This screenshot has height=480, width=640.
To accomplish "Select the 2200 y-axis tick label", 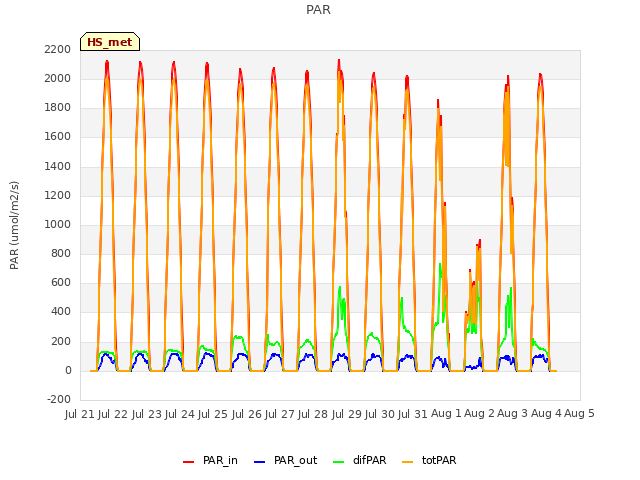I will 58,49.
